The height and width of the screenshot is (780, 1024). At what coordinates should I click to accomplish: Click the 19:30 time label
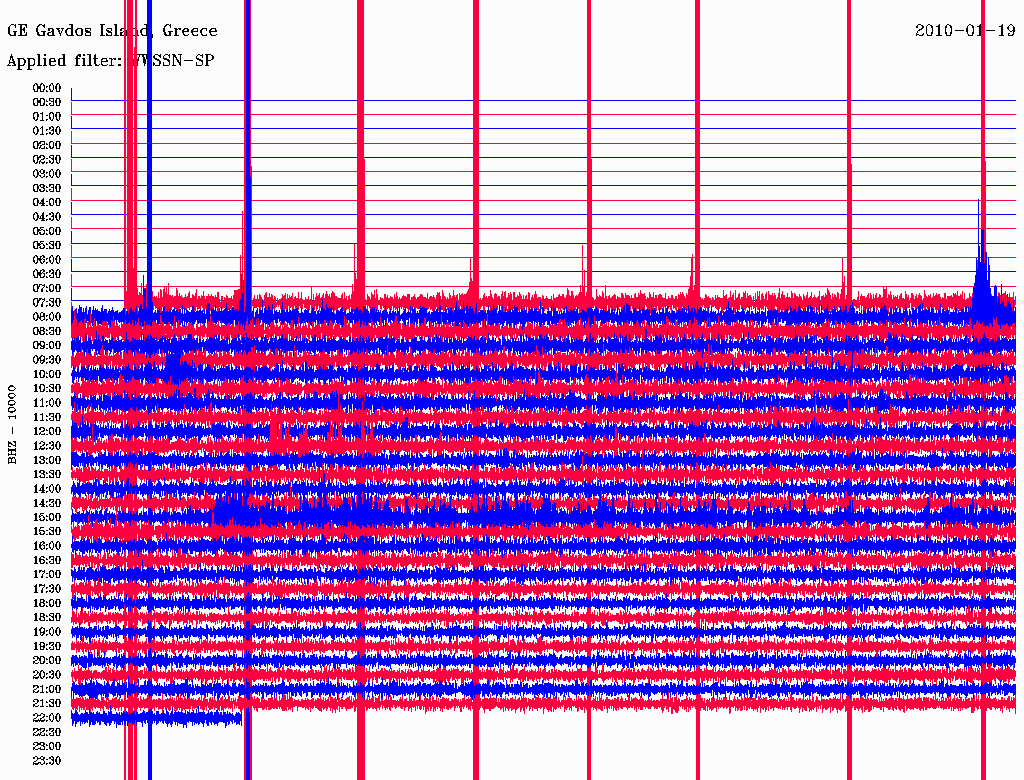click(47, 647)
